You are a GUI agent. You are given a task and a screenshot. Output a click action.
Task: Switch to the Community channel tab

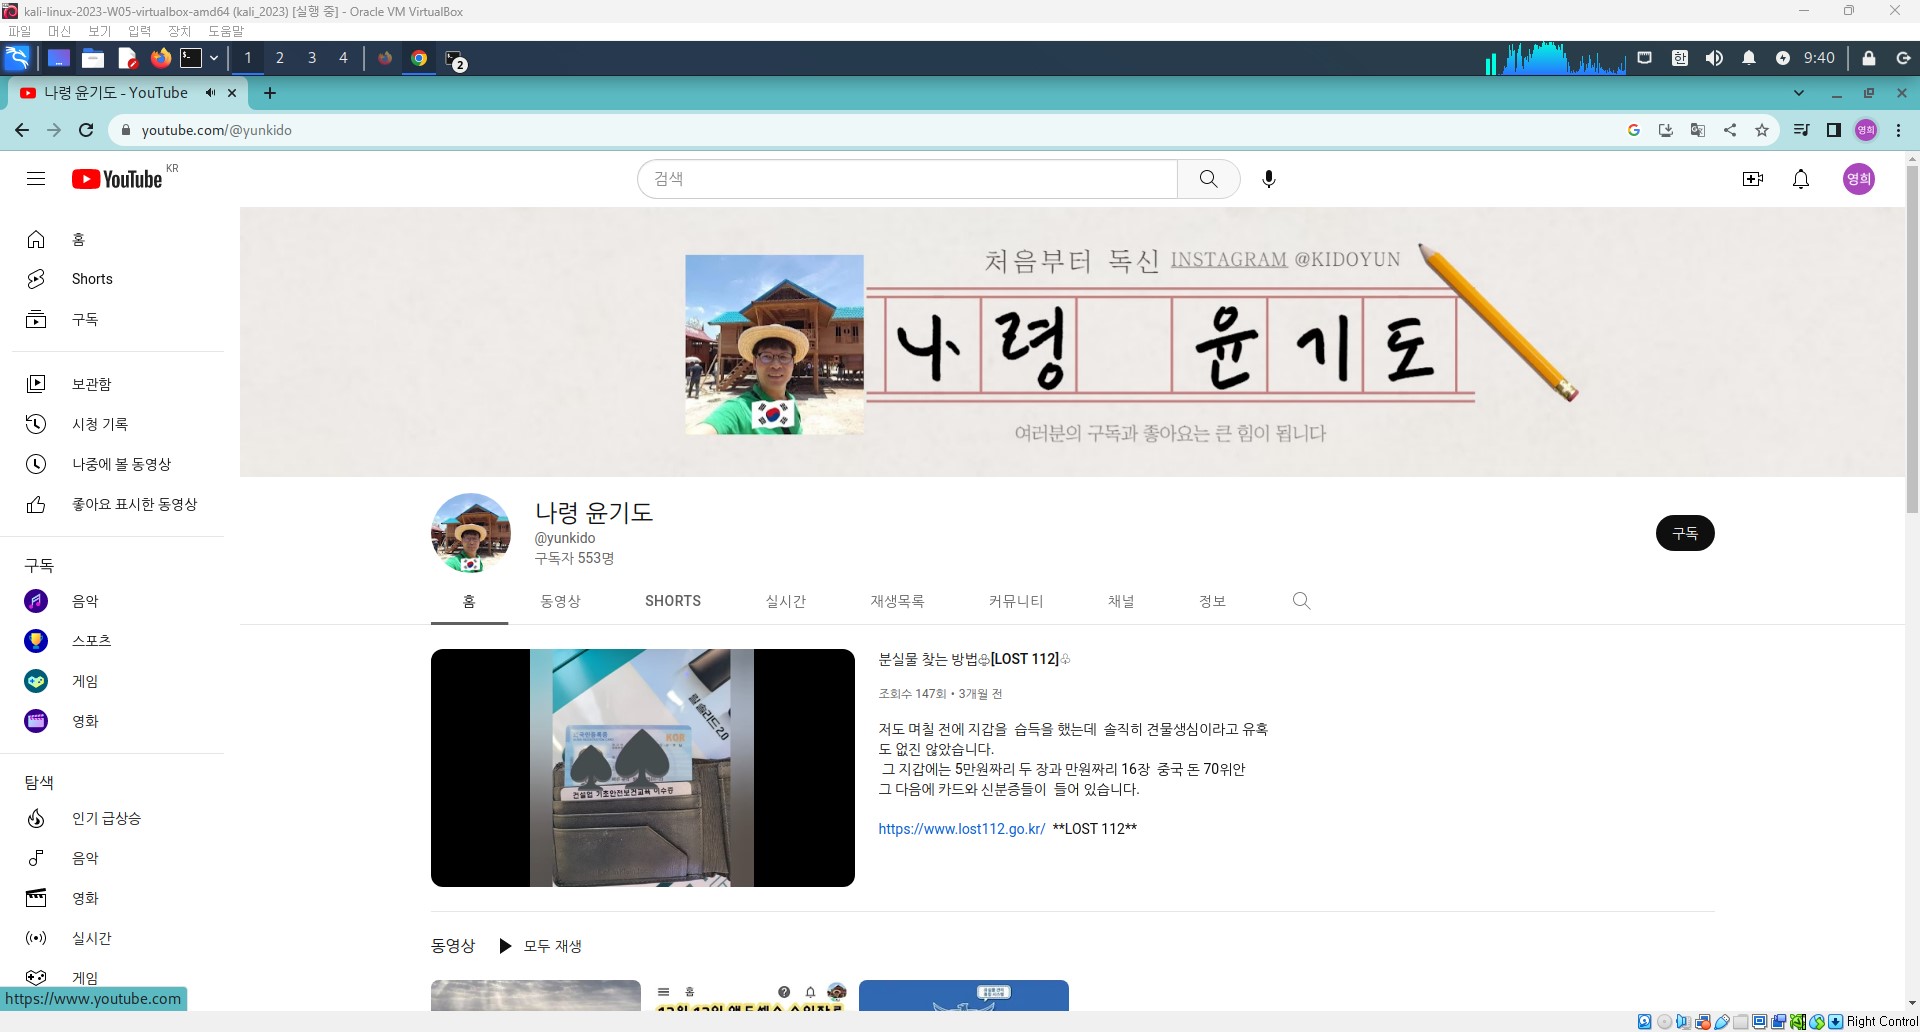(x=1016, y=601)
